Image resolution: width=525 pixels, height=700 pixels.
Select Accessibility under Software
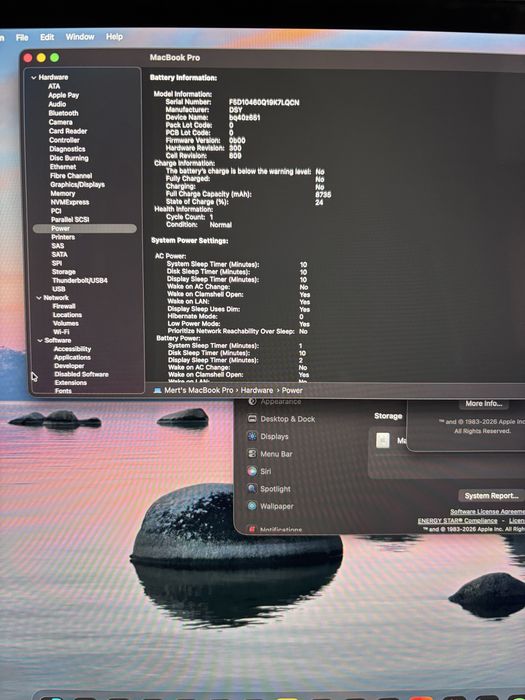pos(72,349)
